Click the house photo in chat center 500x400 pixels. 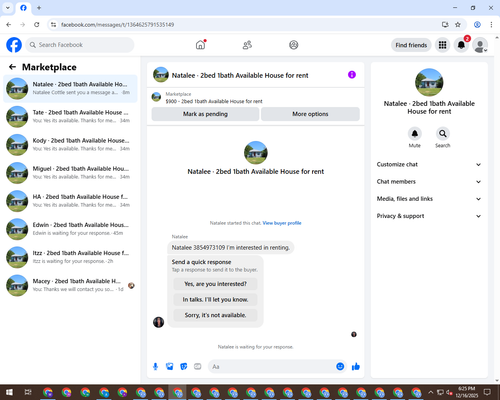256,153
